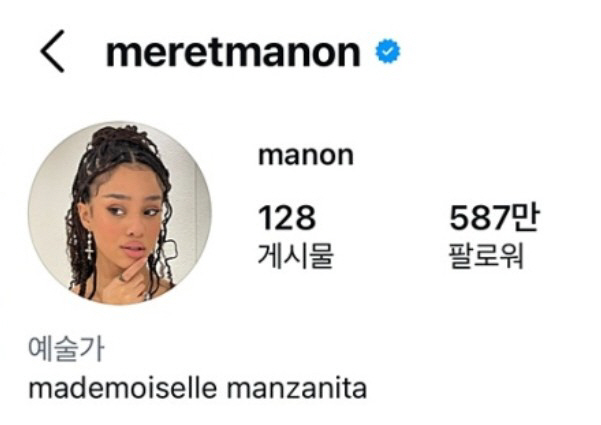
Task: Tap the 팔로워 label
Action: (x=486, y=255)
